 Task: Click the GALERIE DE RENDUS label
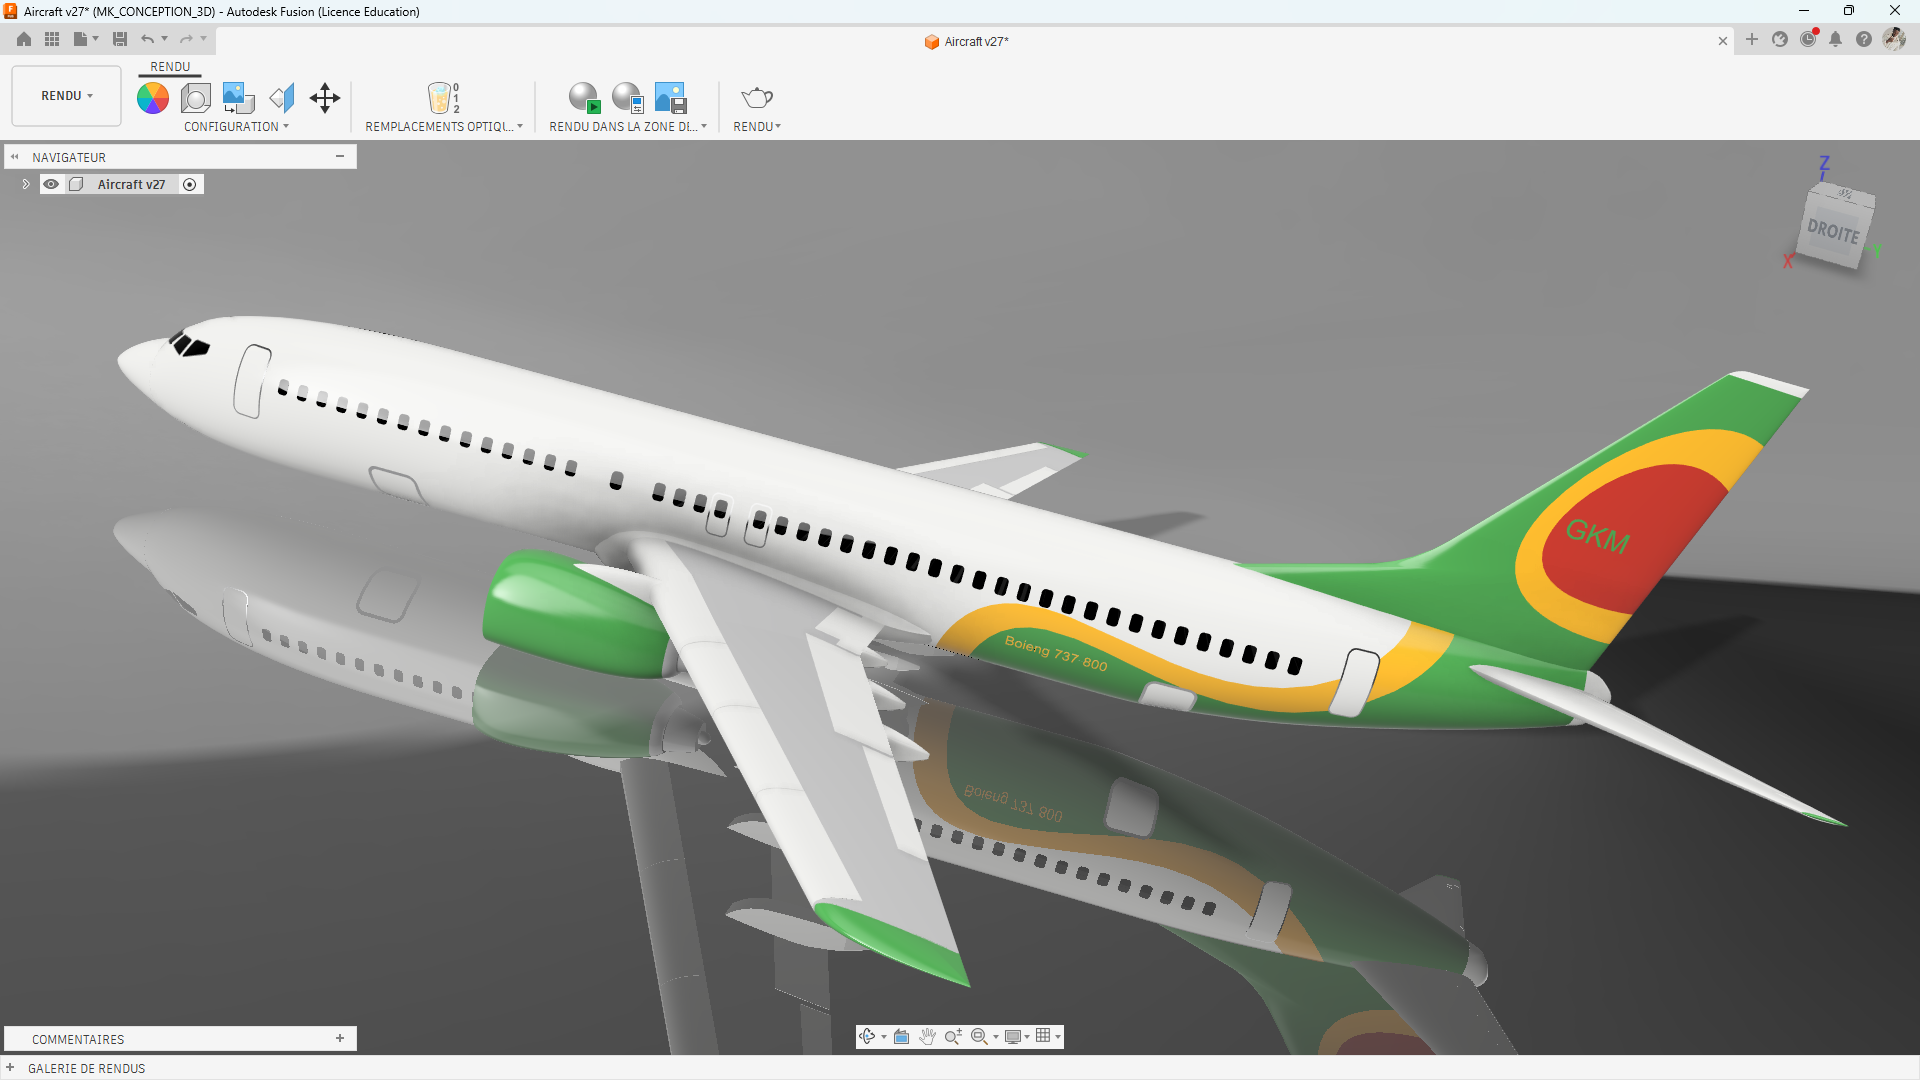click(x=87, y=1069)
